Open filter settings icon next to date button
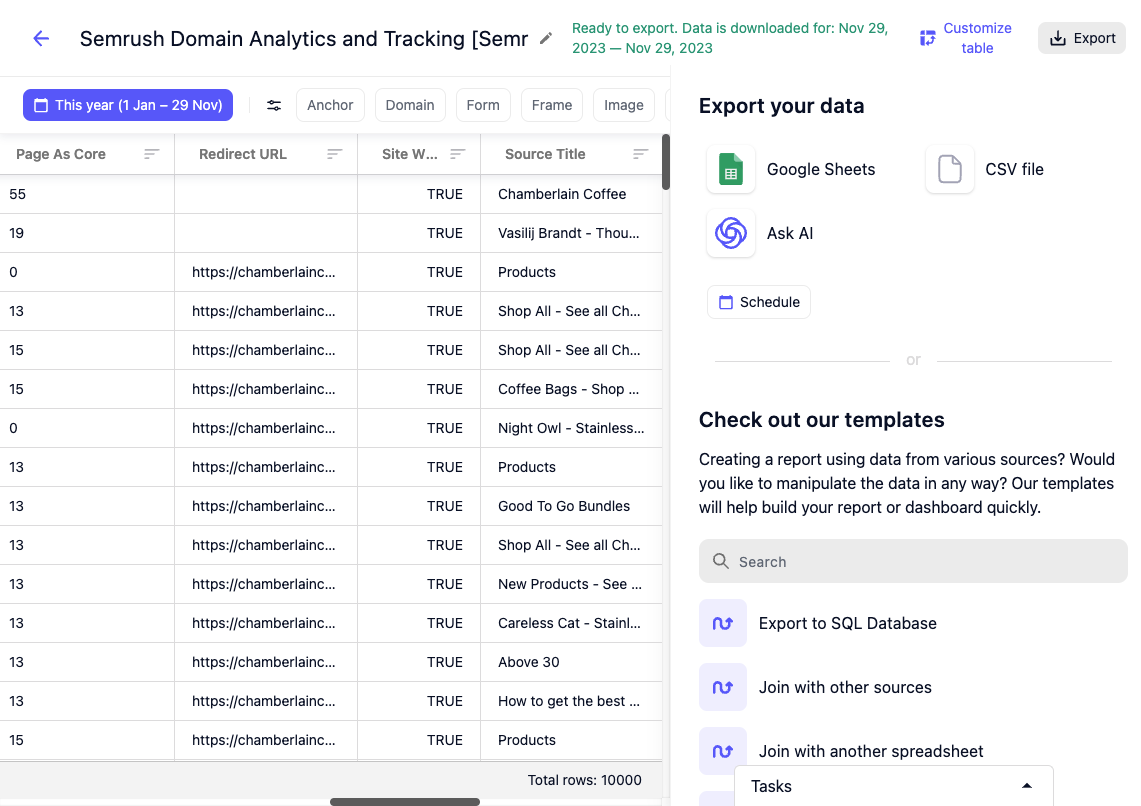This screenshot has width=1141, height=806. [x=273, y=105]
